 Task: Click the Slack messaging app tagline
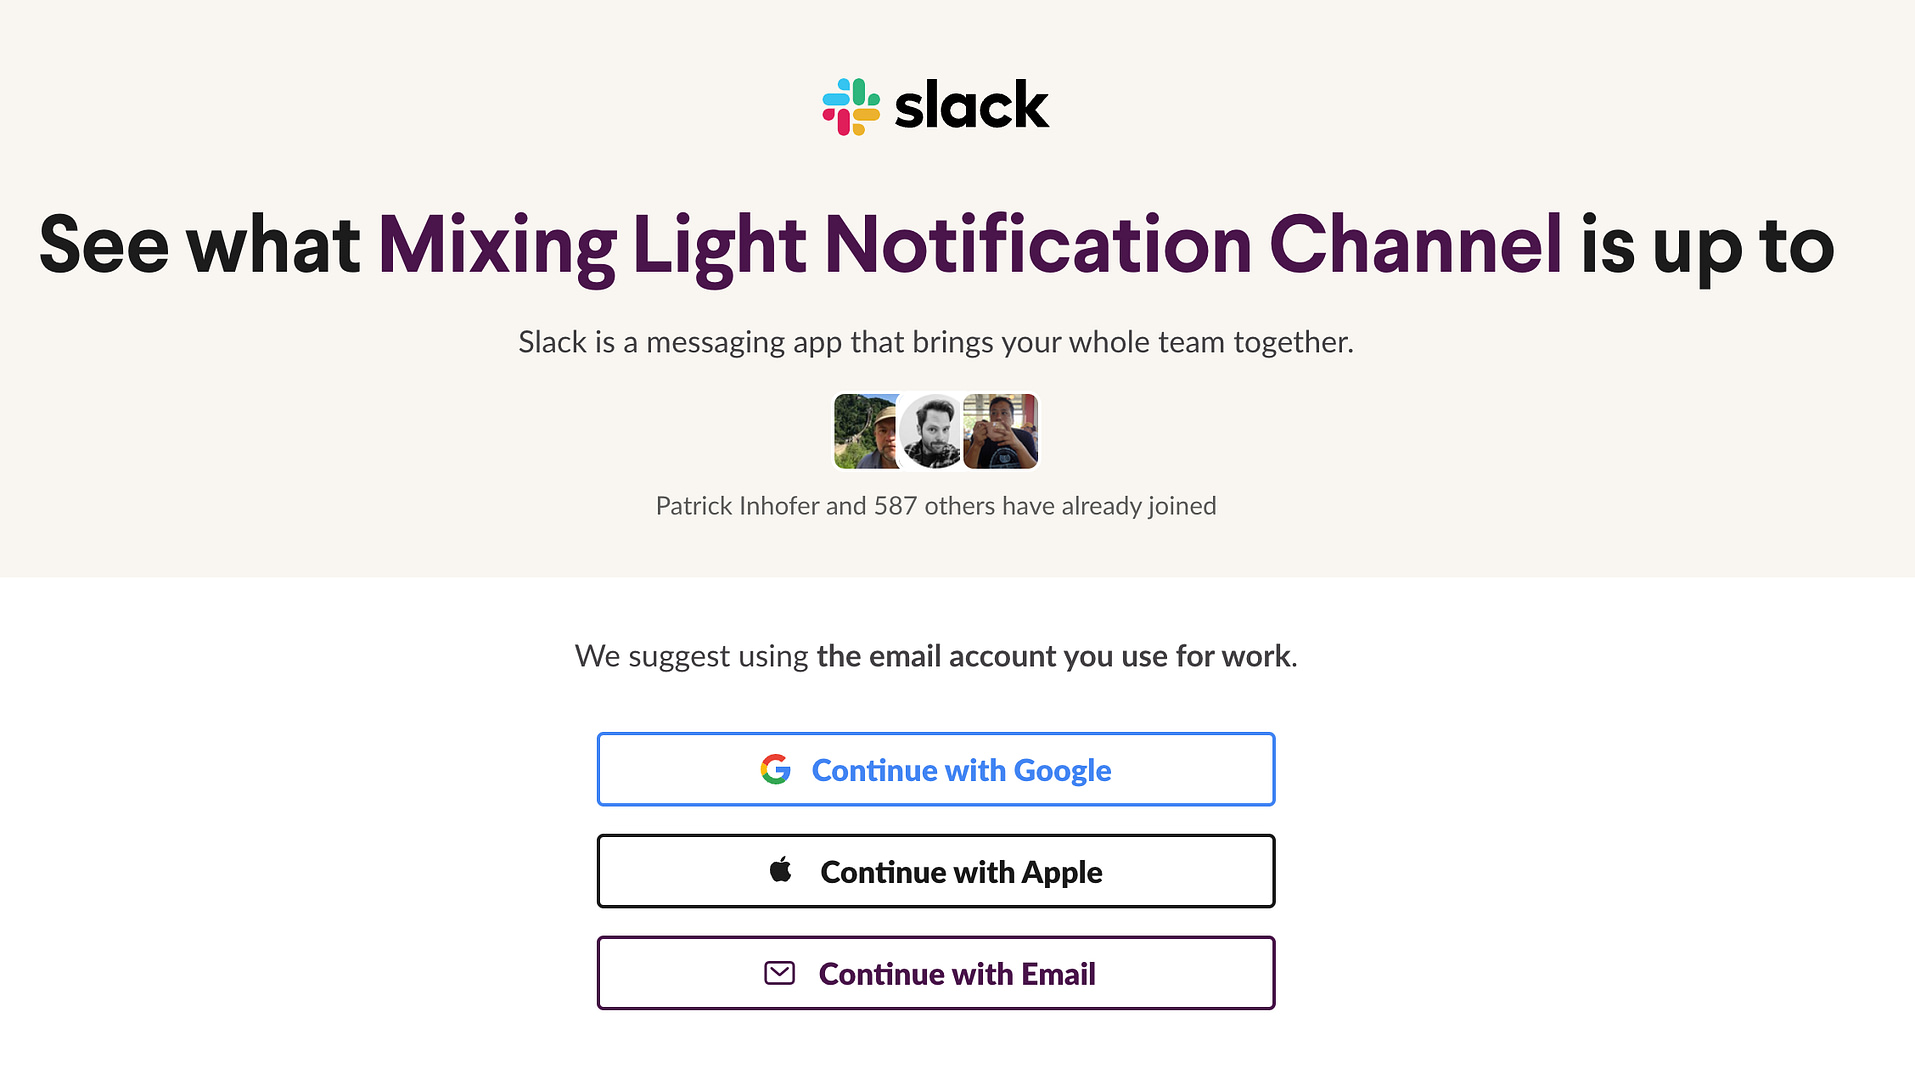[x=936, y=342]
